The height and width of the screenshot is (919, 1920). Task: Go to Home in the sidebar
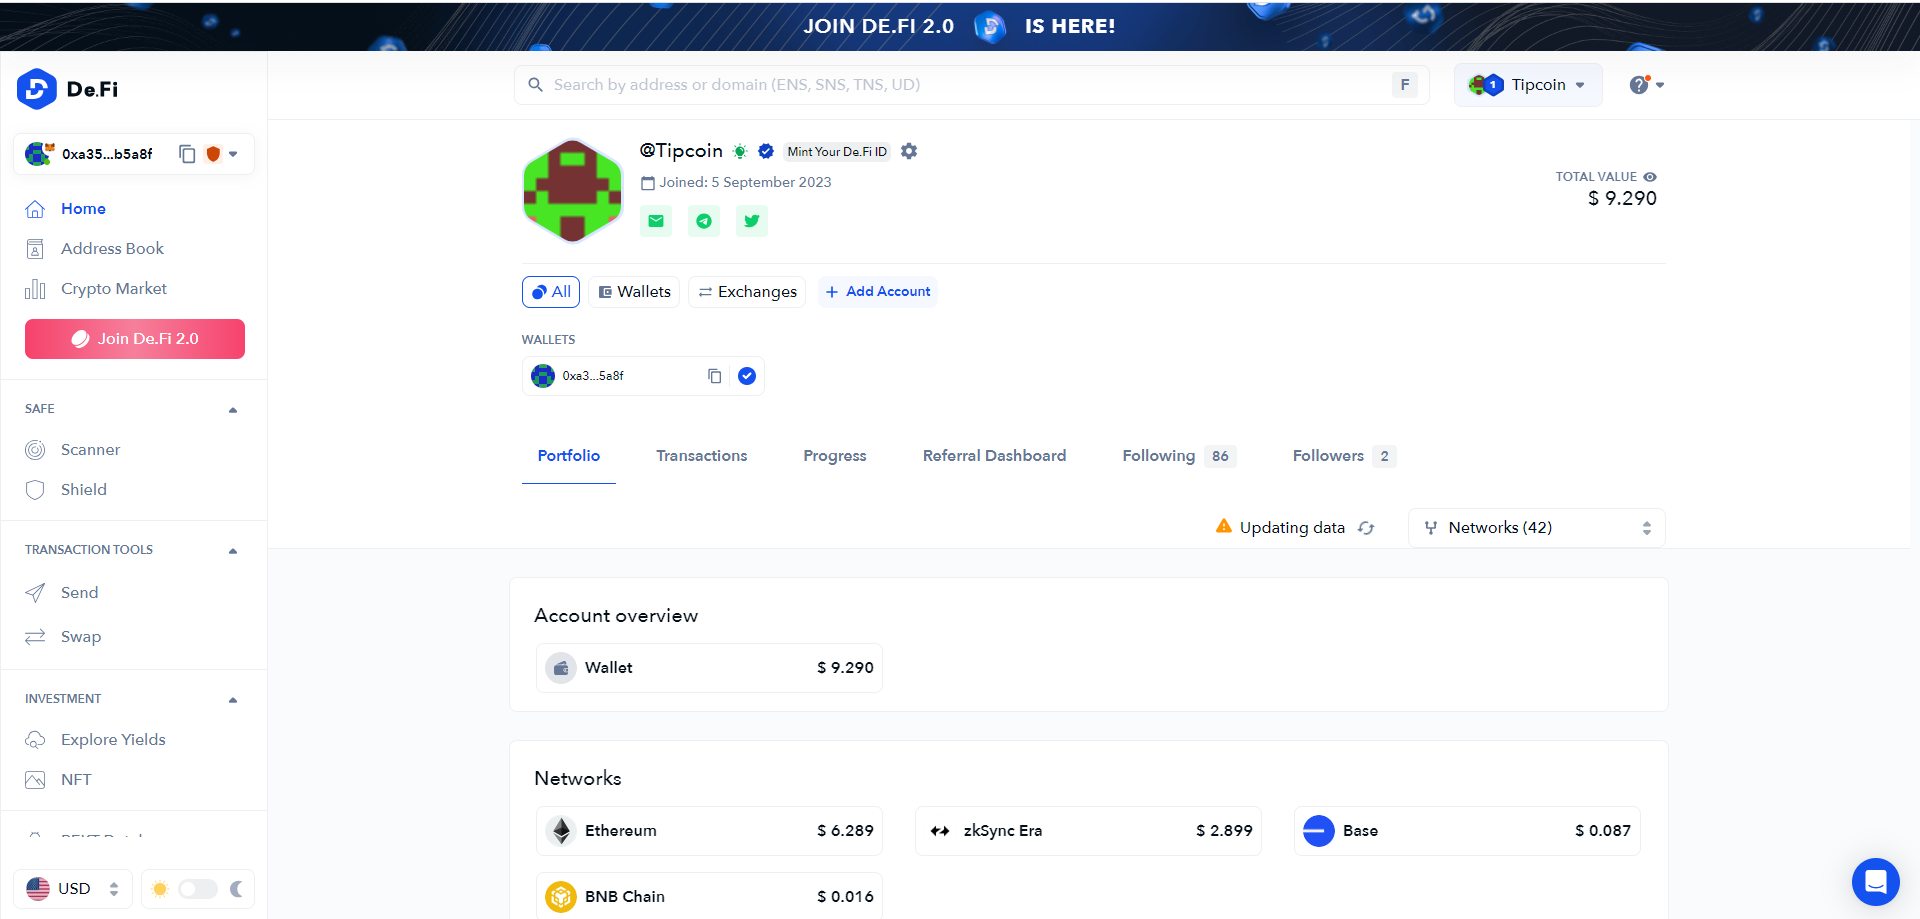click(x=83, y=209)
